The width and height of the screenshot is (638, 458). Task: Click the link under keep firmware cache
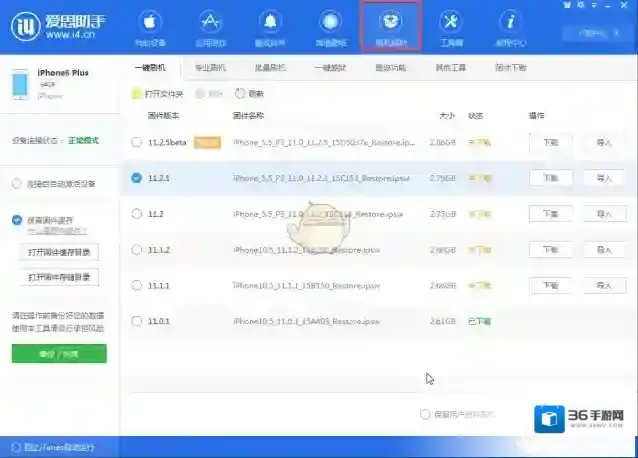tap(57, 231)
